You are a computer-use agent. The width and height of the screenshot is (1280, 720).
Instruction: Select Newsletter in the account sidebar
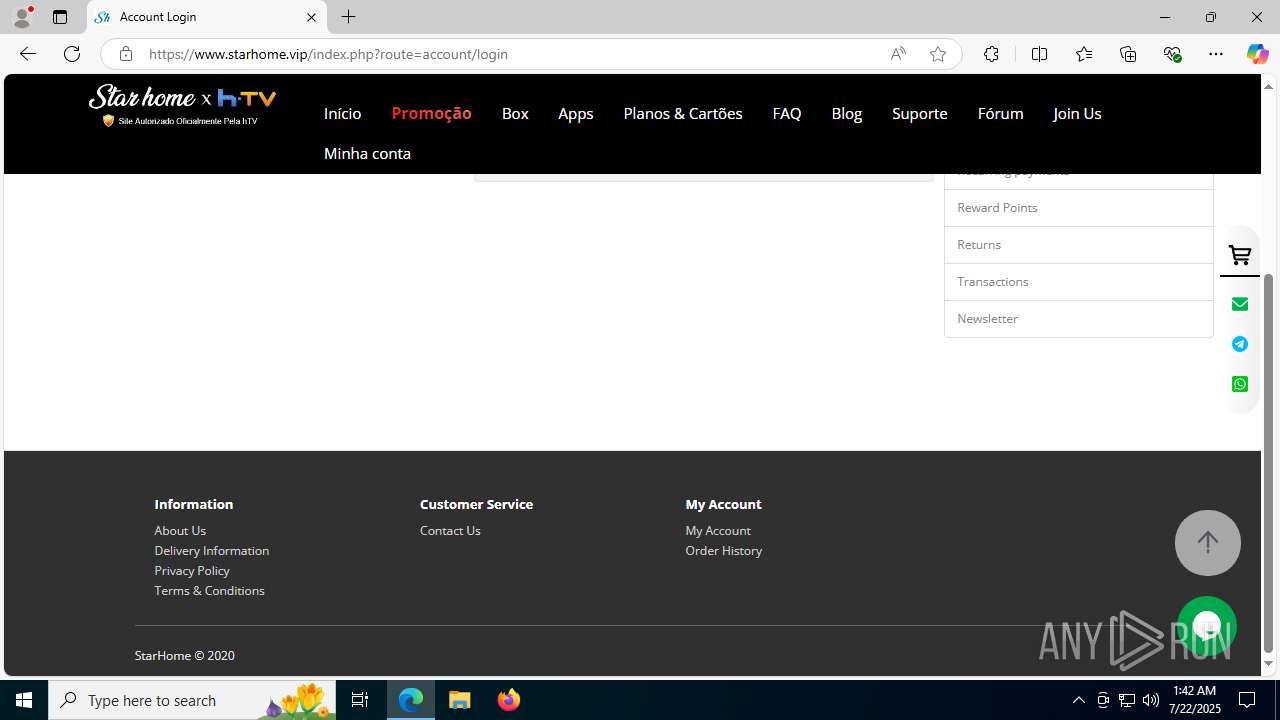[x=1079, y=319]
